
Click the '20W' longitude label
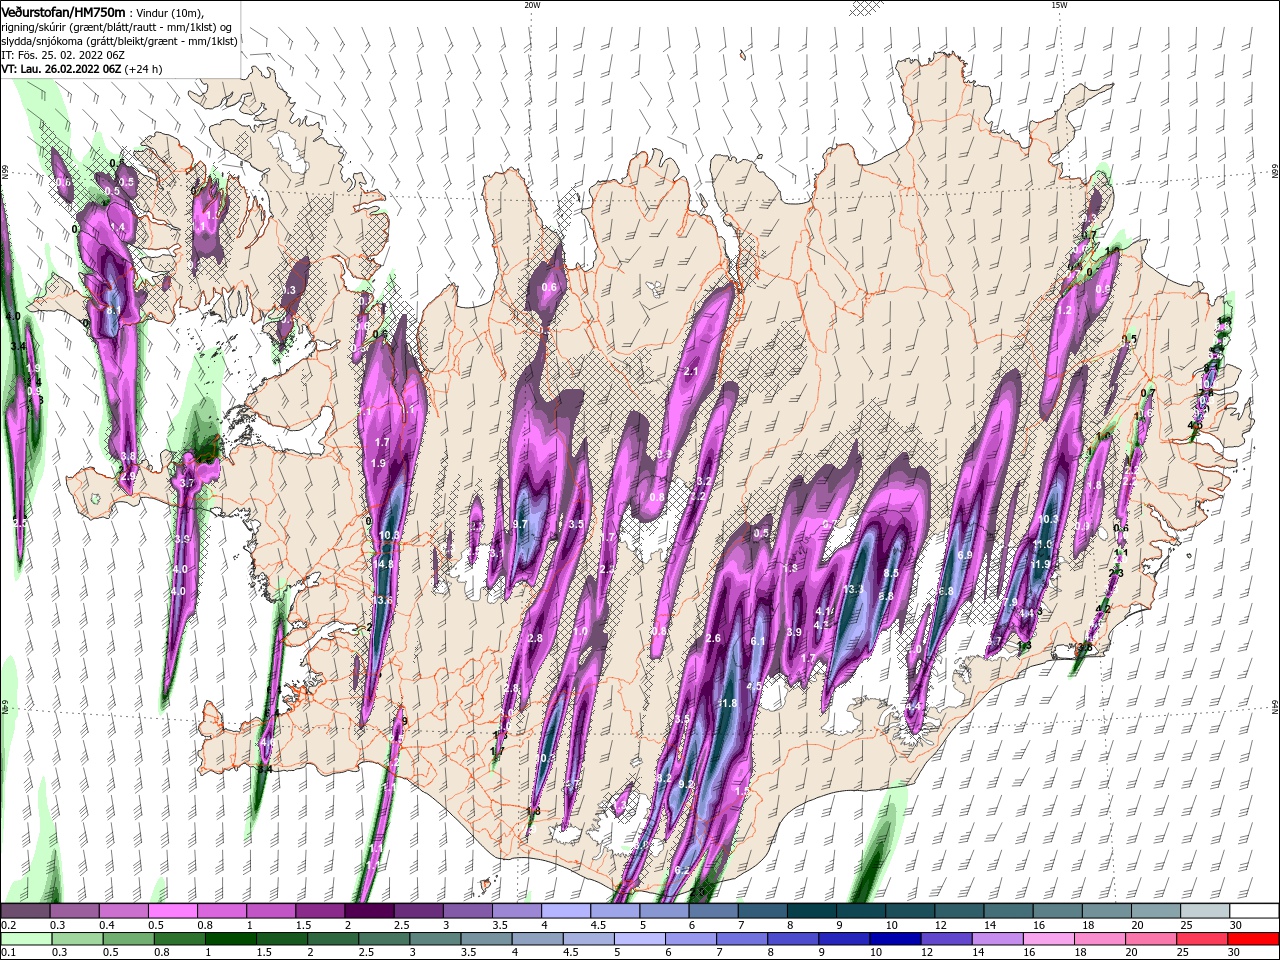click(532, 5)
